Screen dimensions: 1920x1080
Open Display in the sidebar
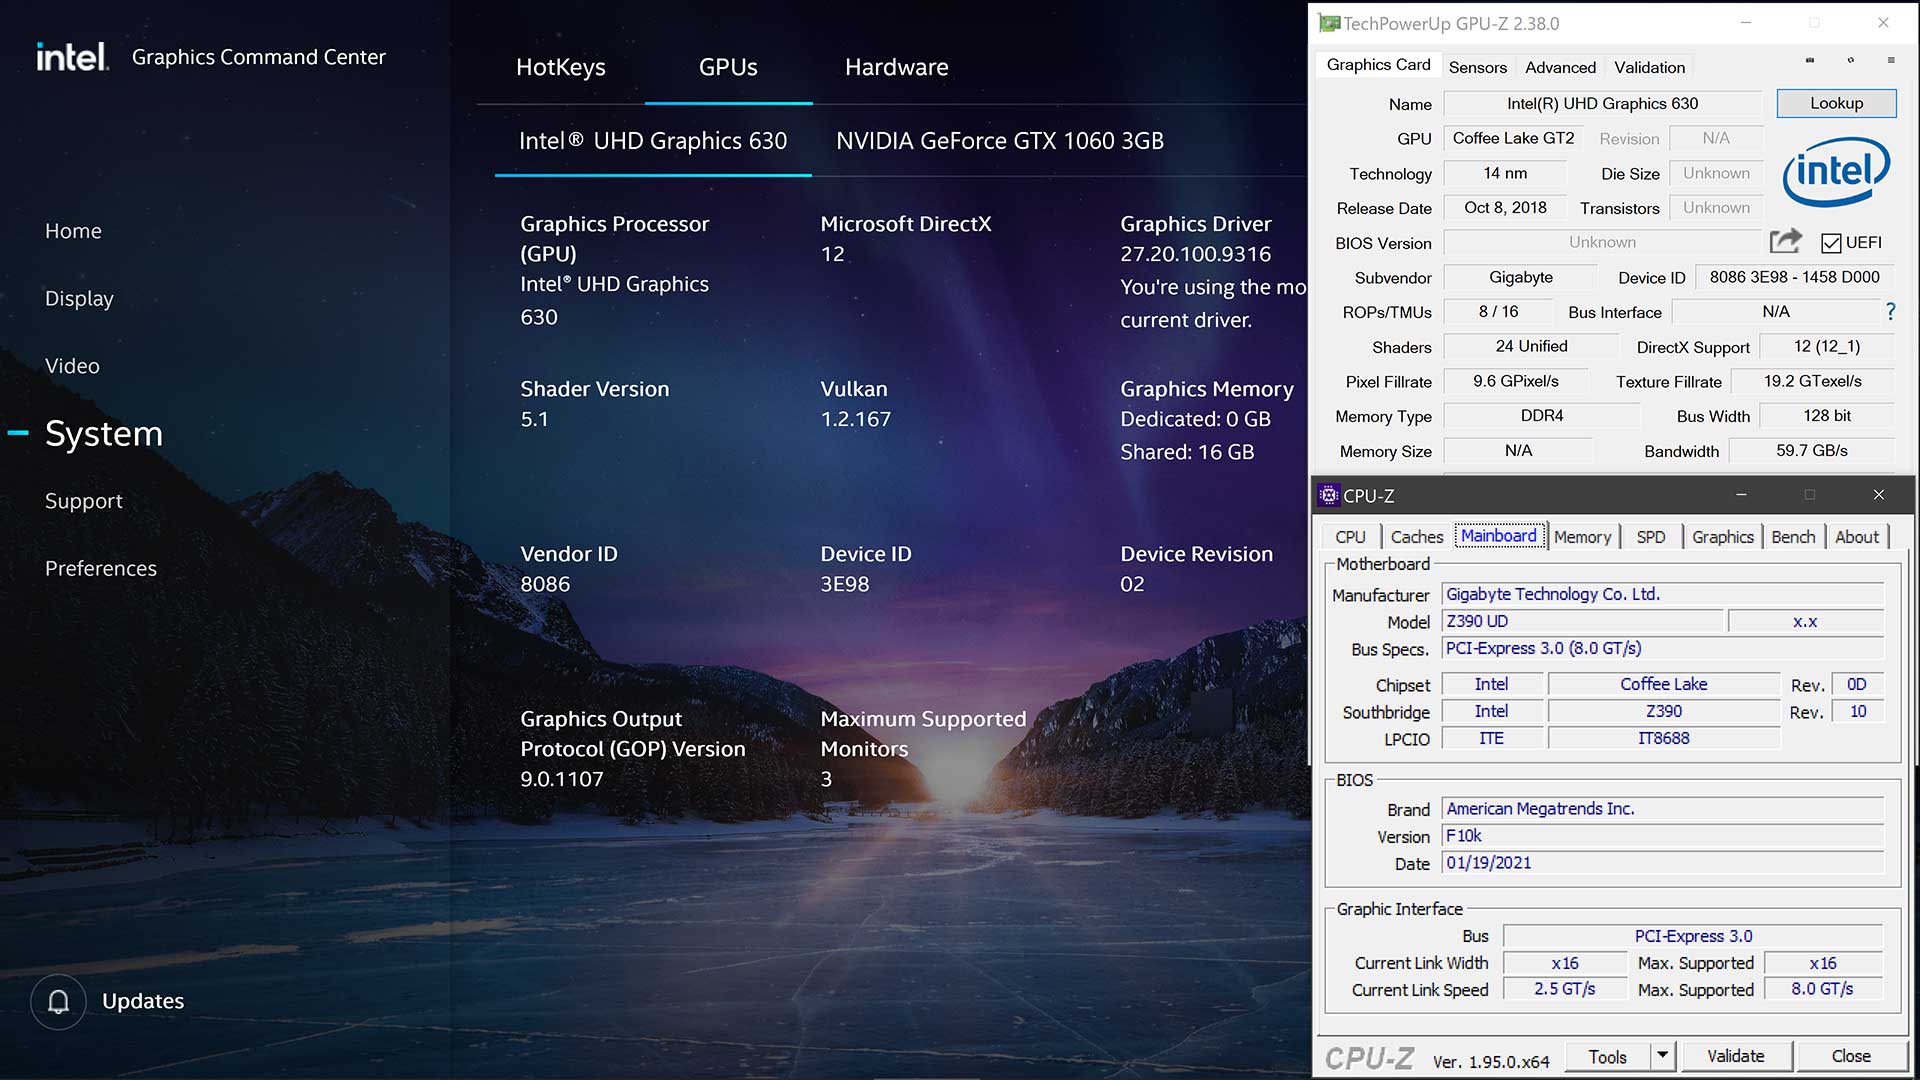click(79, 299)
